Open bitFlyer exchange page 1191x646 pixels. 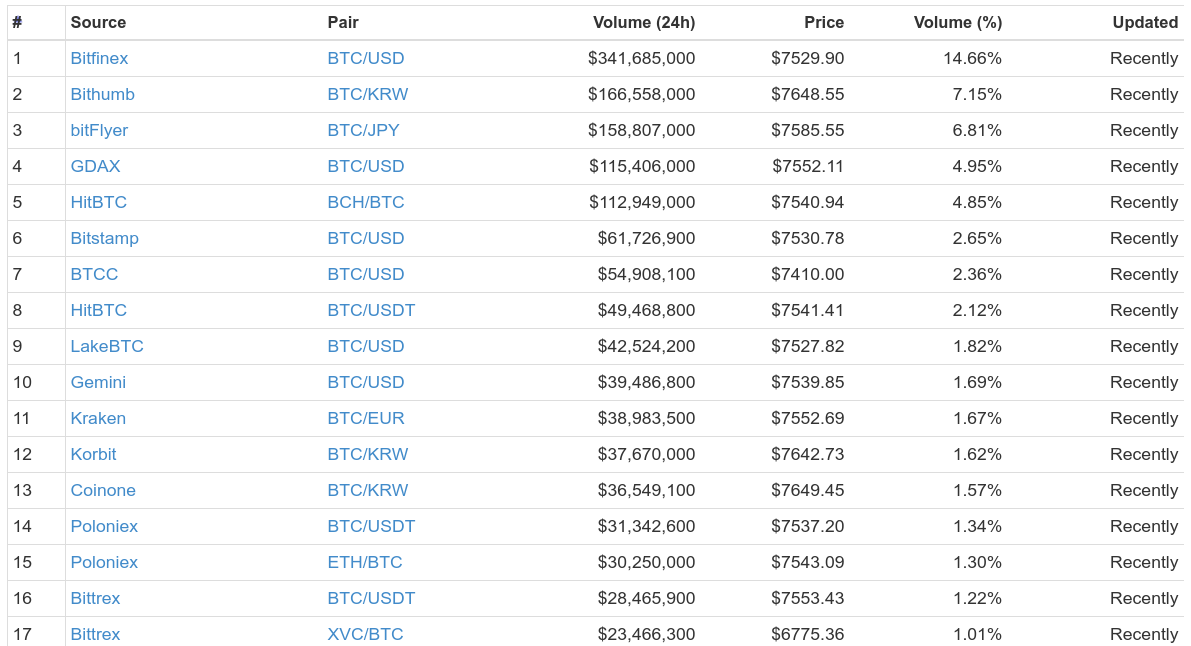click(99, 130)
